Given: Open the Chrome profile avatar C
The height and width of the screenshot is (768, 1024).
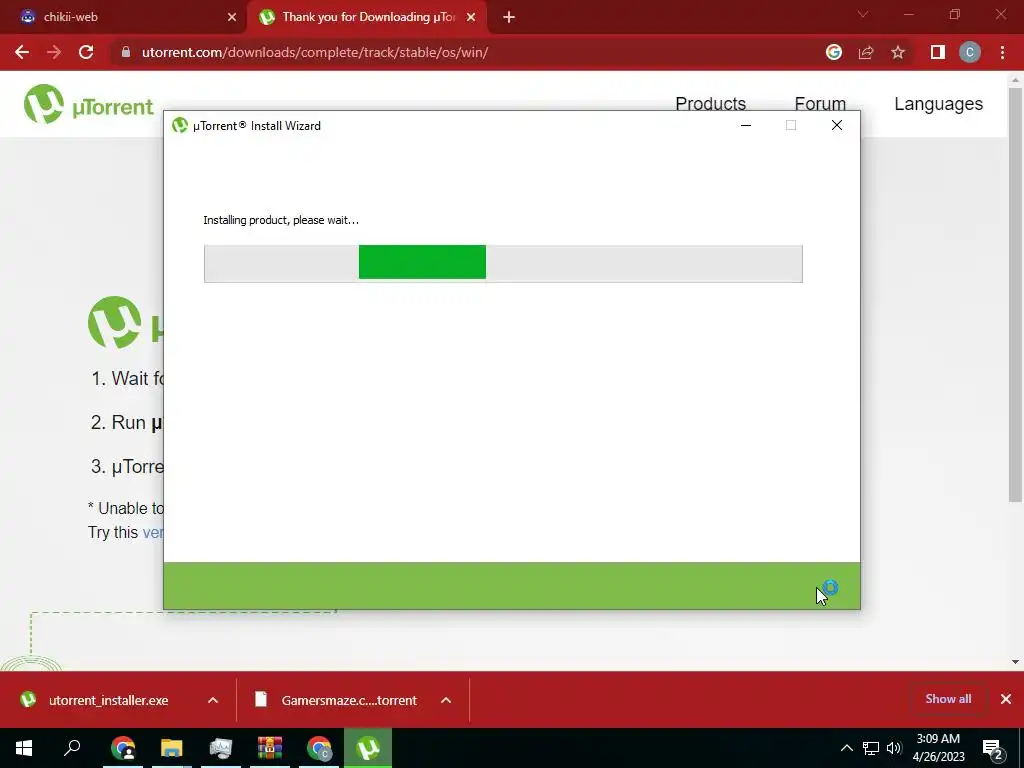Looking at the screenshot, I should point(970,52).
